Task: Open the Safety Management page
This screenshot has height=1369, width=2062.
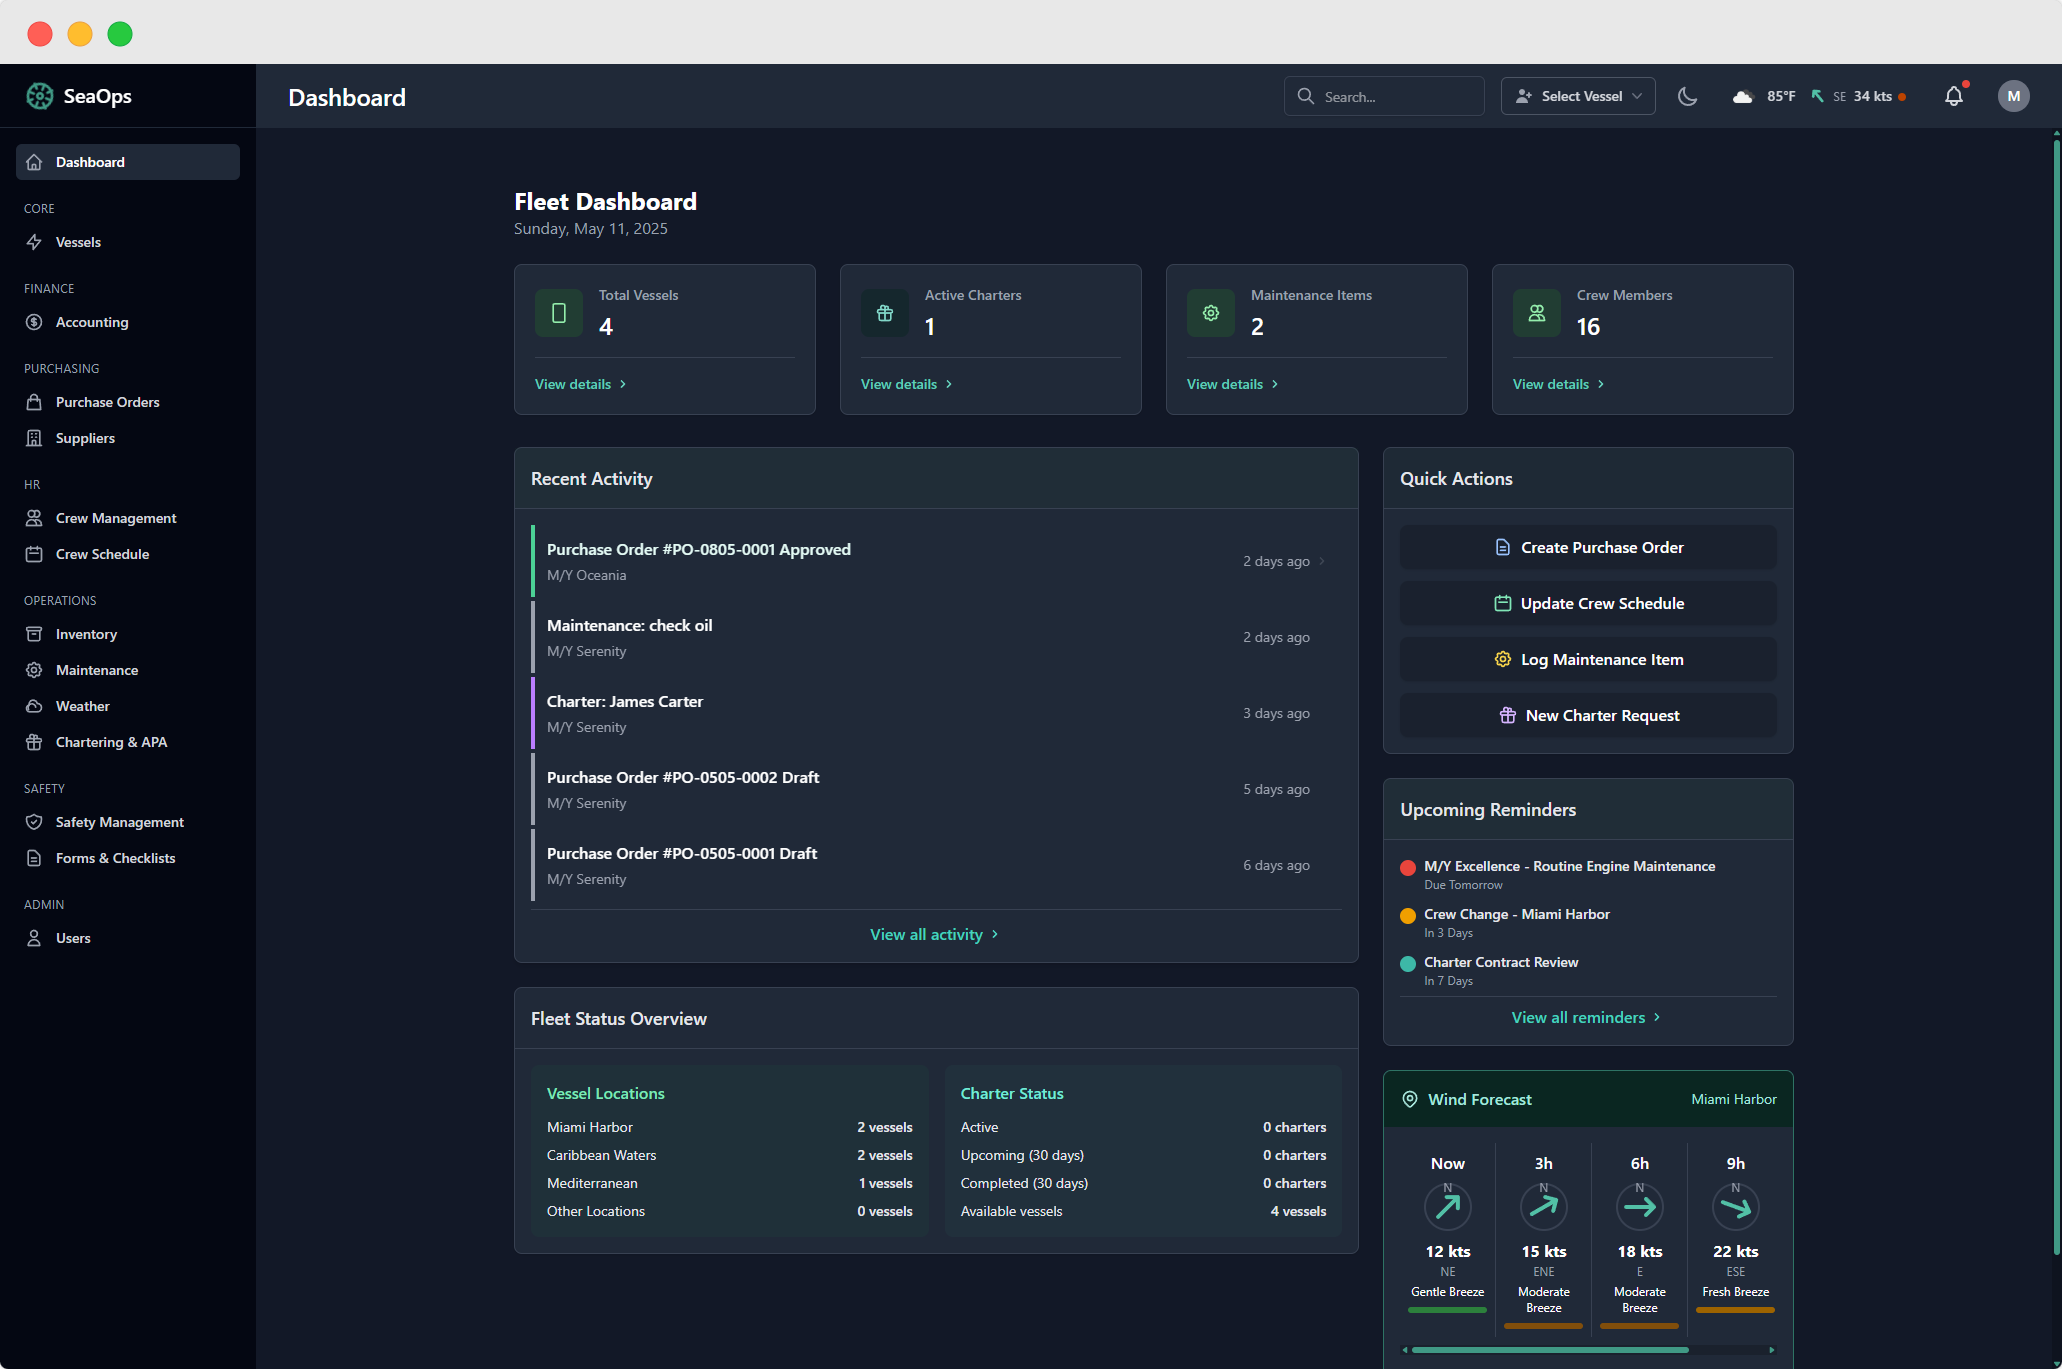Action: 119,822
